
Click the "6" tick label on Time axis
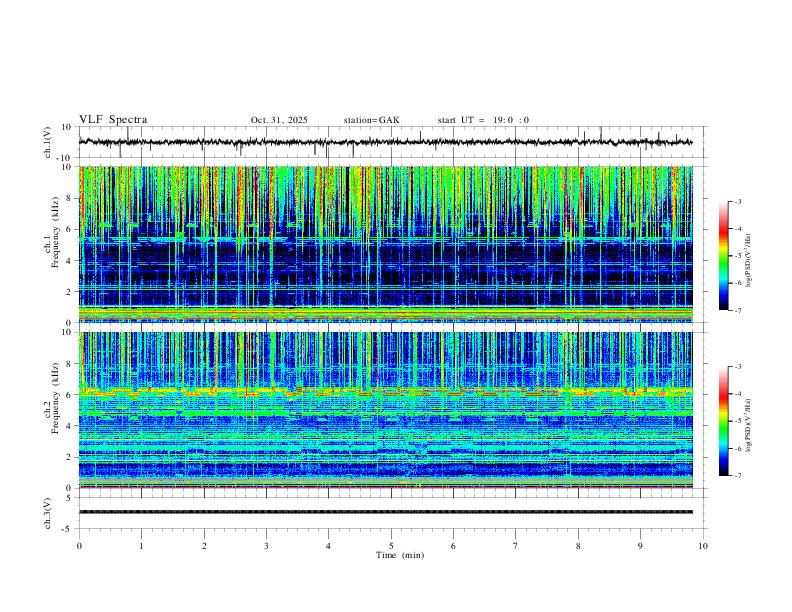click(x=454, y=546)
